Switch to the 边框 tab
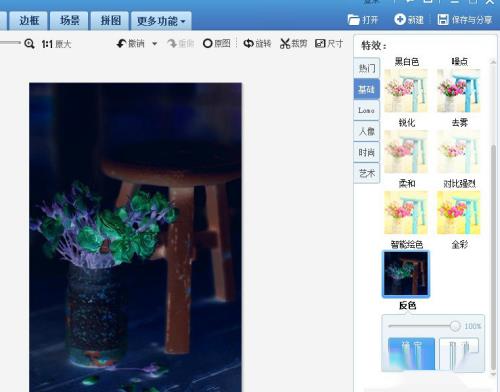The height and width of the screenshot is (392, 500). click(29, 21)
